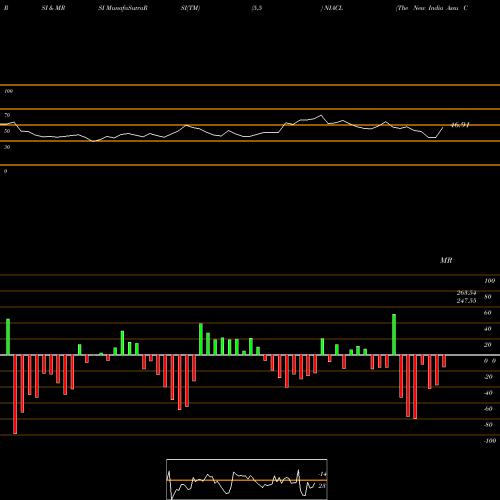This screenshot has width=500, height=500.
Task: Click the 247.55 value label
Action: tap(466, 301)
